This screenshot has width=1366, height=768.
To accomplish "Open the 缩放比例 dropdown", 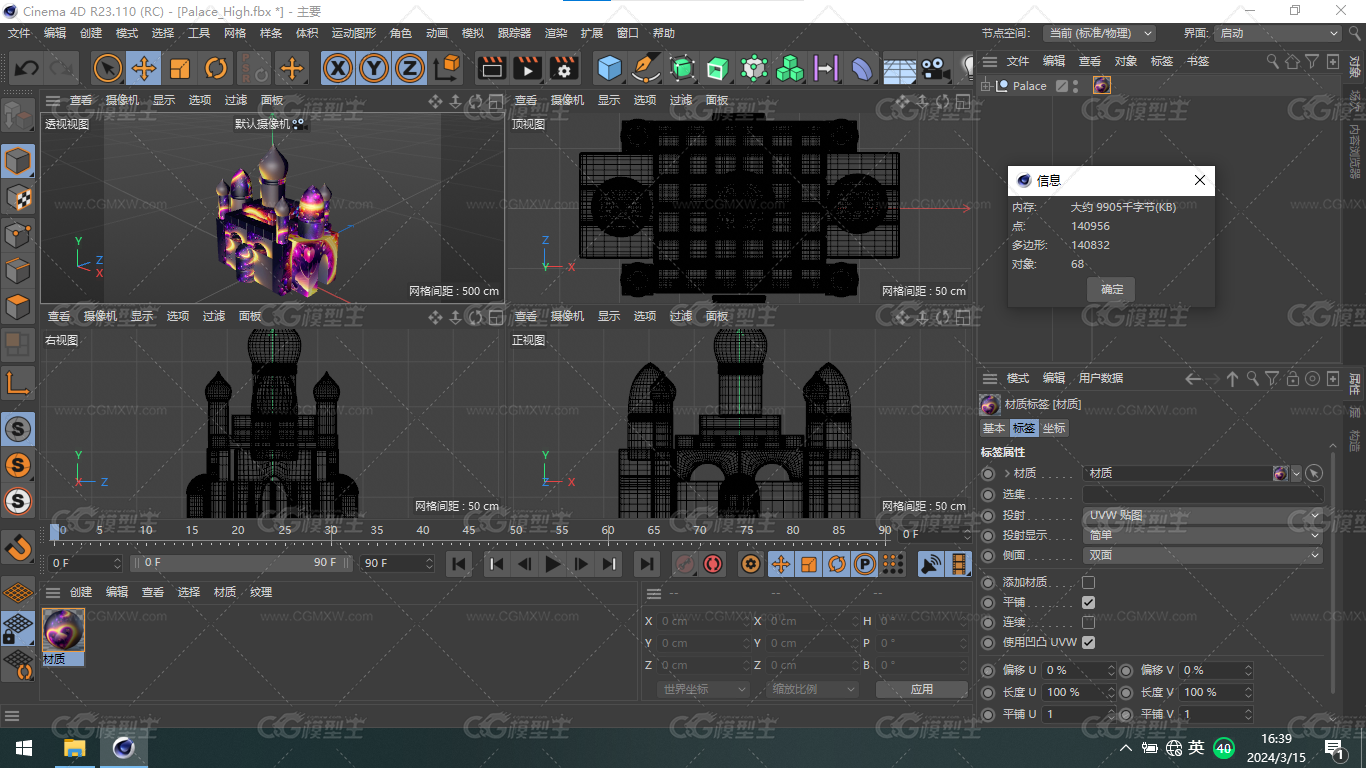I will click(x=813, y=689).
